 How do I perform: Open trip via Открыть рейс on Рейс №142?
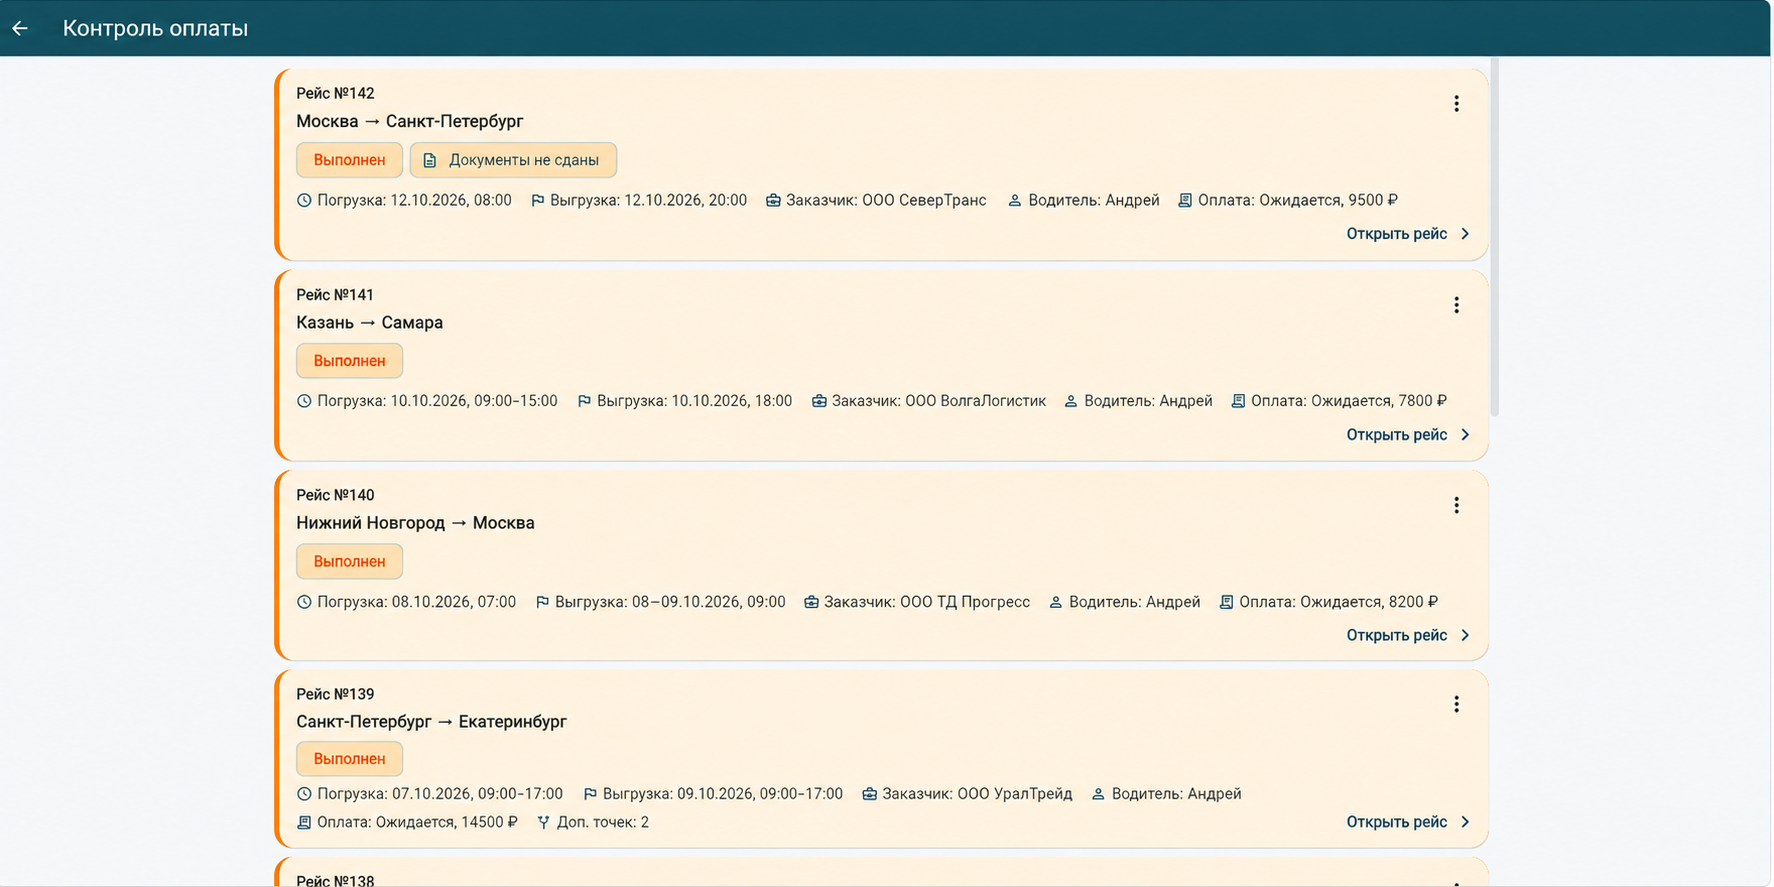1408,234
